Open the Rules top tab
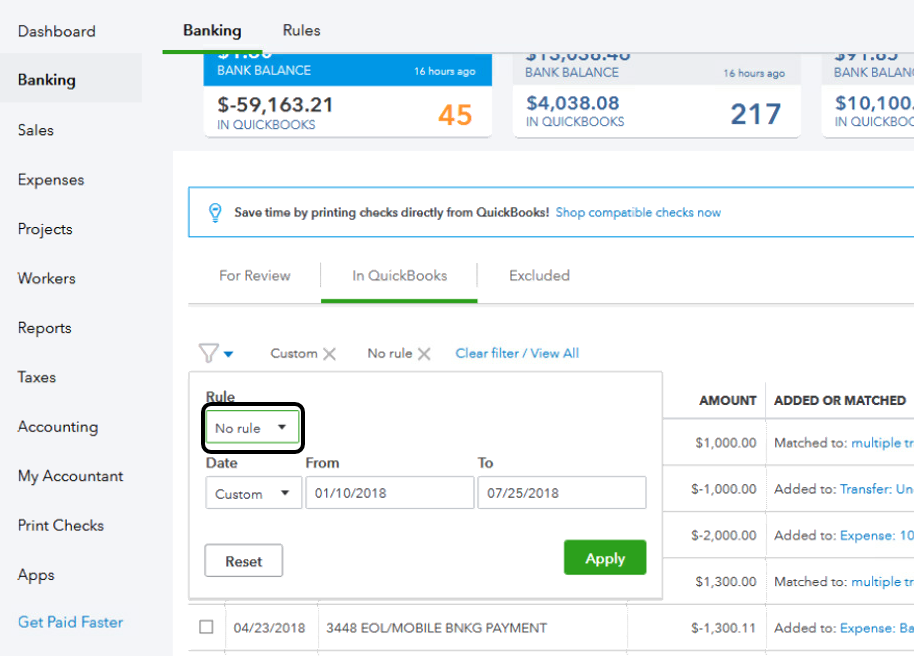The image size is (914, 656). click(x=301, y=30)
